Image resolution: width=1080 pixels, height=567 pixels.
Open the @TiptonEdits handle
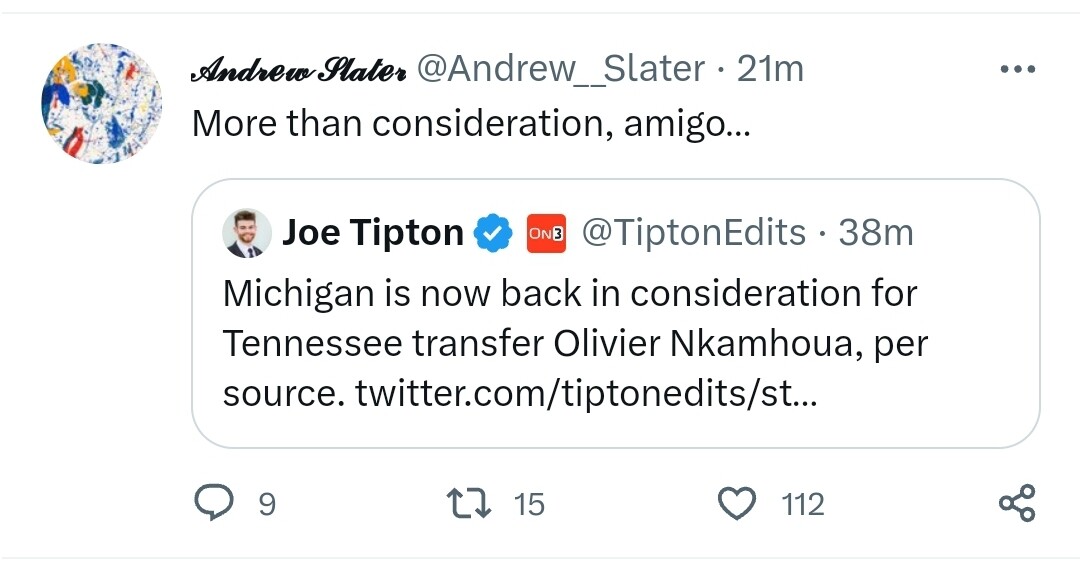(x=693, y=233)
